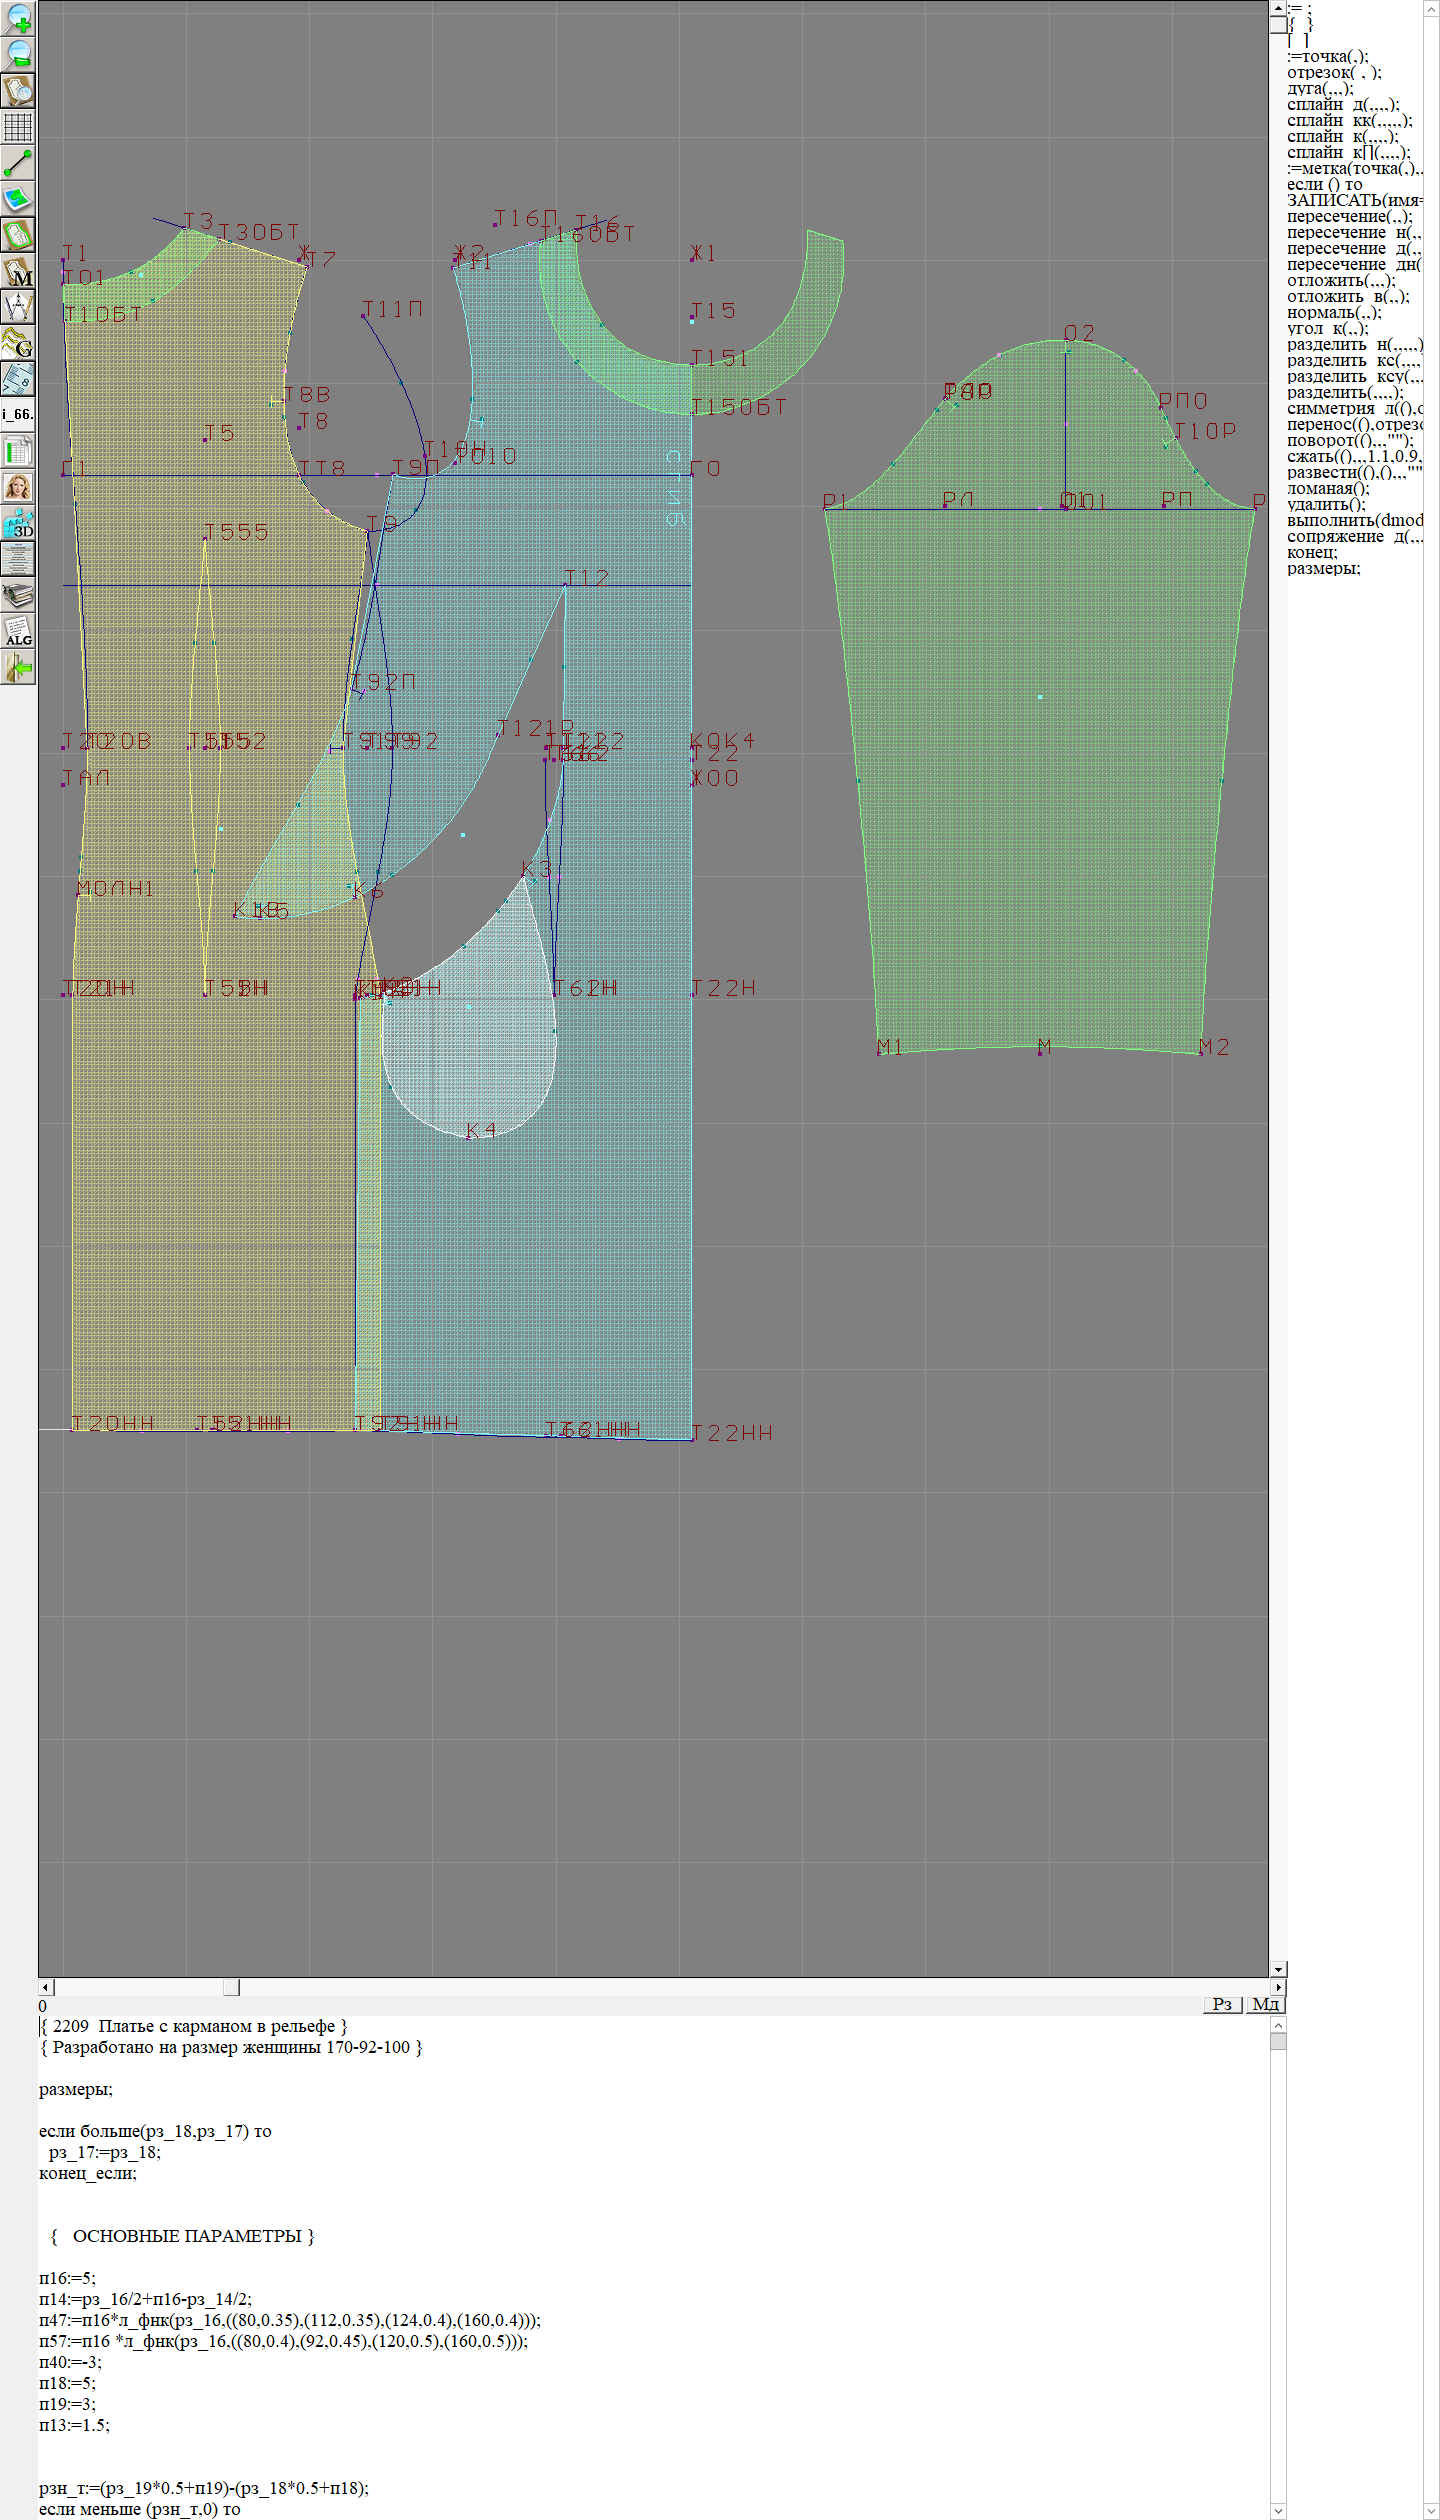The image size is (1440, 2520).
Task: Click the green arrow exit icon
Action: tap(18, 667)
